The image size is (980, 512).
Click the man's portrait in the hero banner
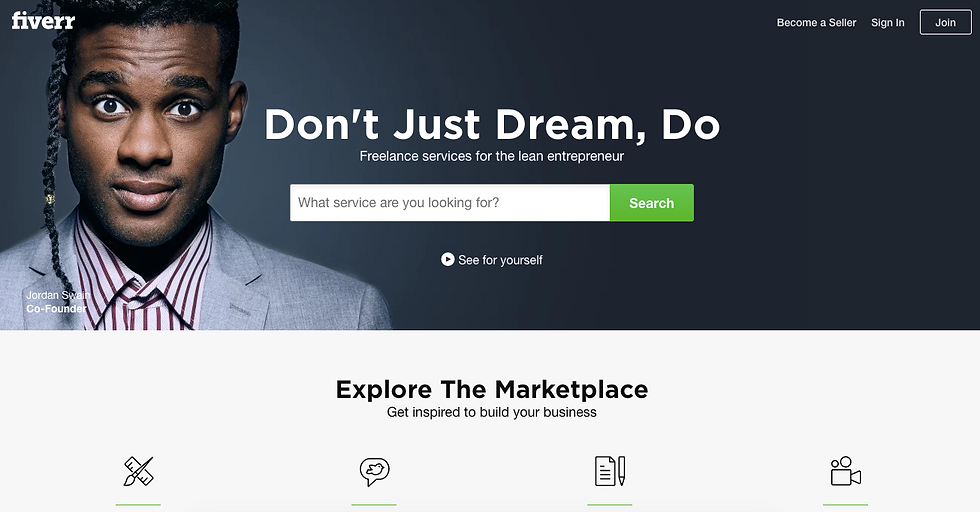[x=188, y=165]
